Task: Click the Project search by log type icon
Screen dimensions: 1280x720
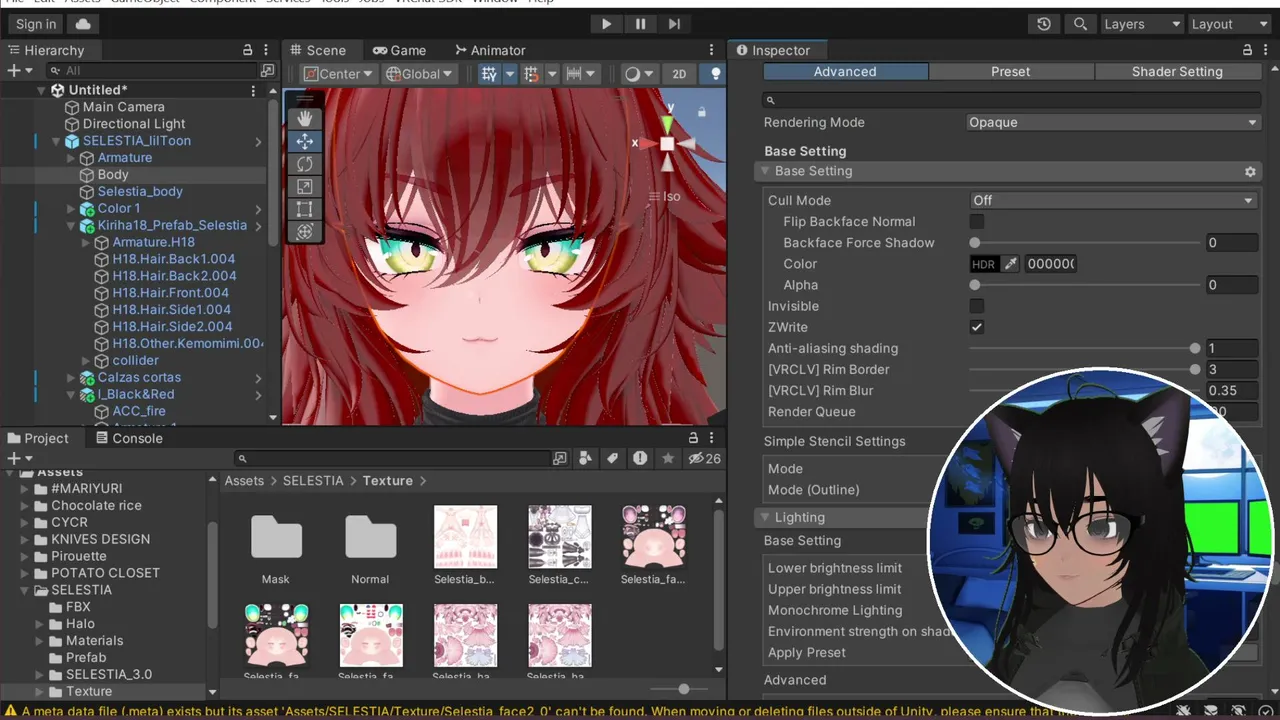Action: 640,459
